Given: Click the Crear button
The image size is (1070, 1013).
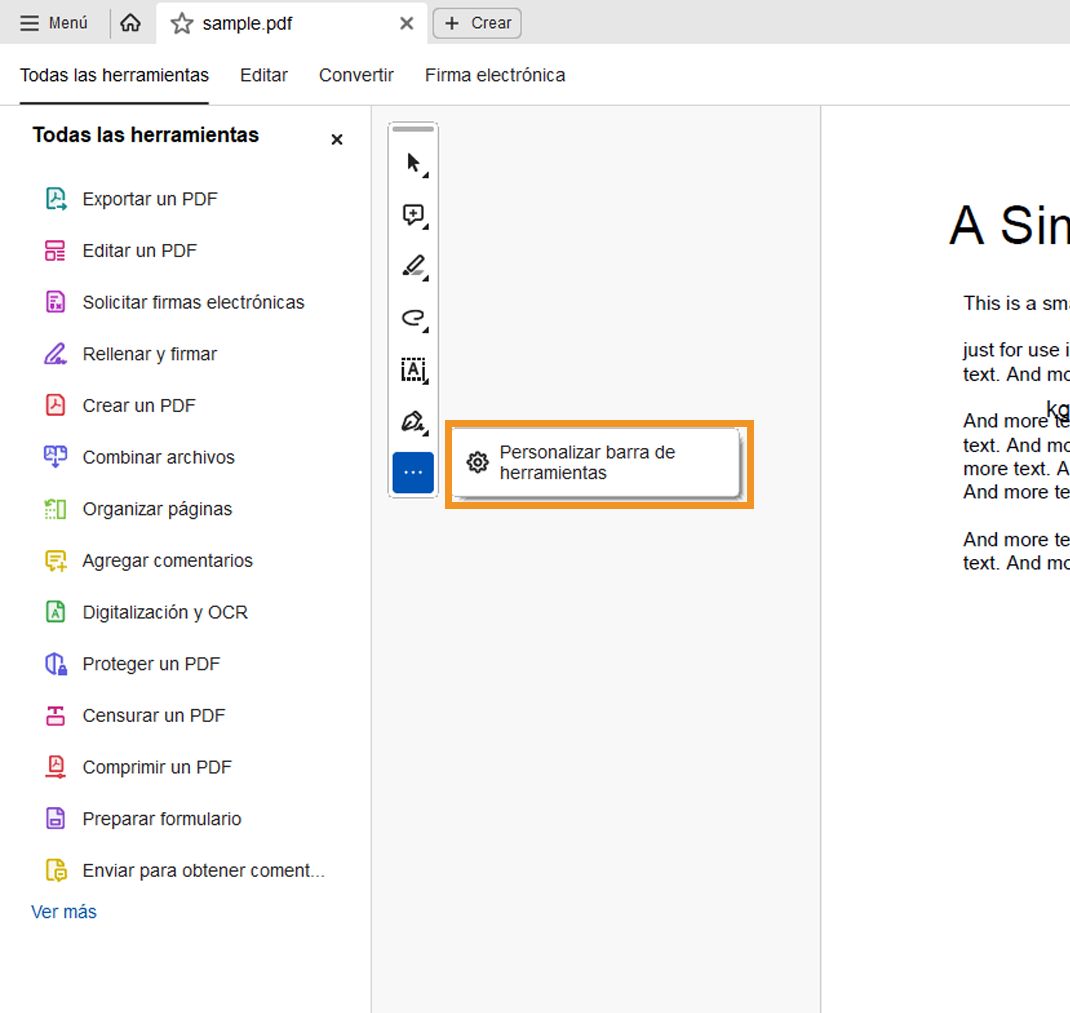Looking at the screenshot, I should click(477, 23).
